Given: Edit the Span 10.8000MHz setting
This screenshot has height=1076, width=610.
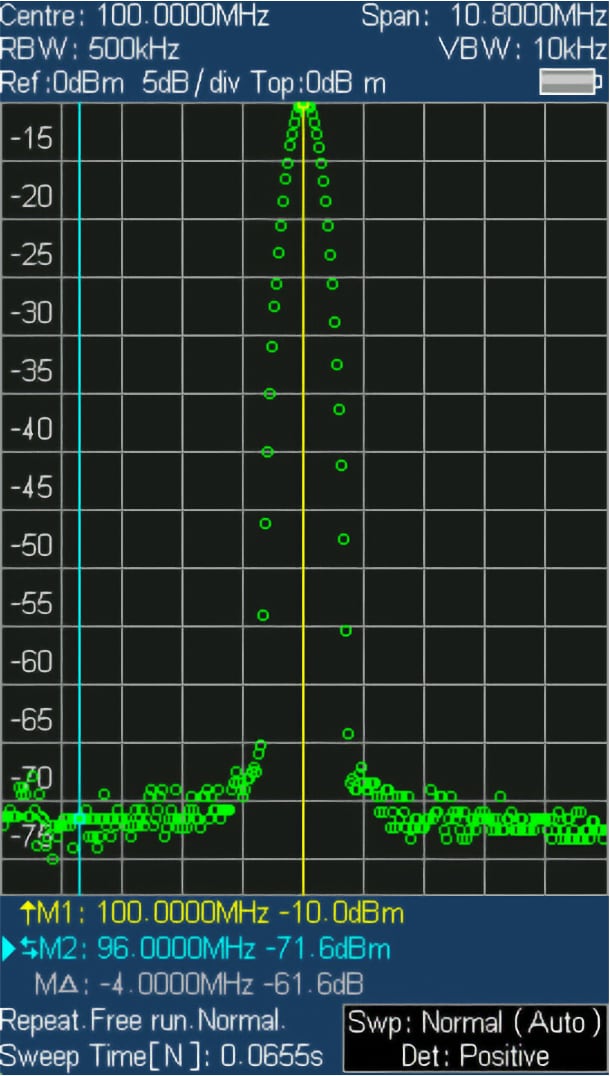Looking at the screenshot, I should tap(484, 16).
